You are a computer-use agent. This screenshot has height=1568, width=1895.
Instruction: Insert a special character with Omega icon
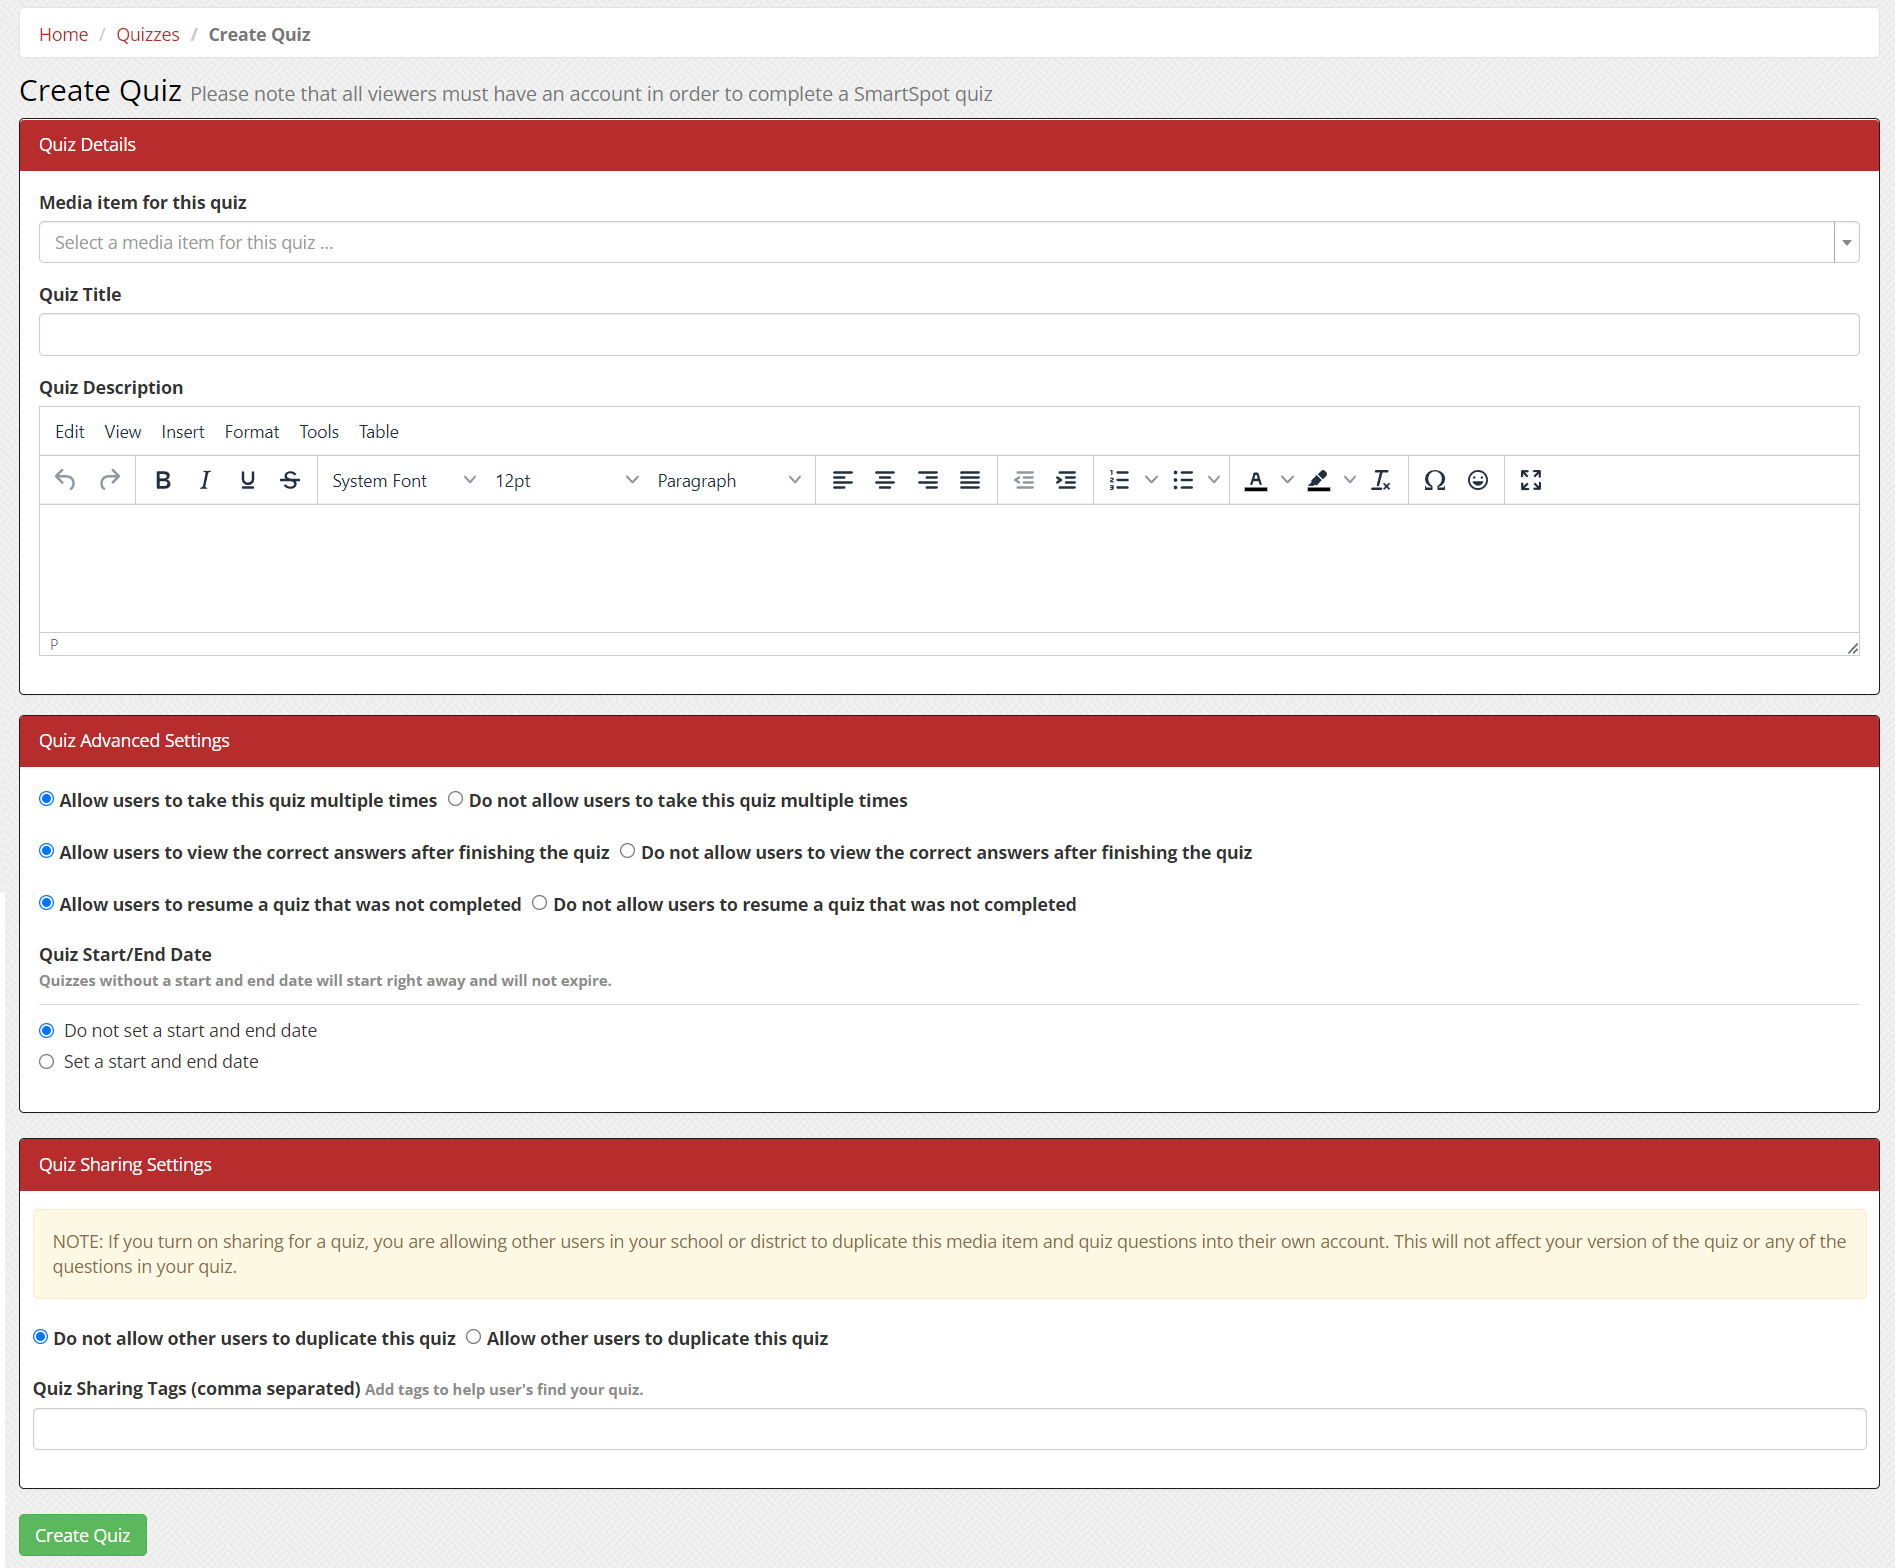(1435, 480)
